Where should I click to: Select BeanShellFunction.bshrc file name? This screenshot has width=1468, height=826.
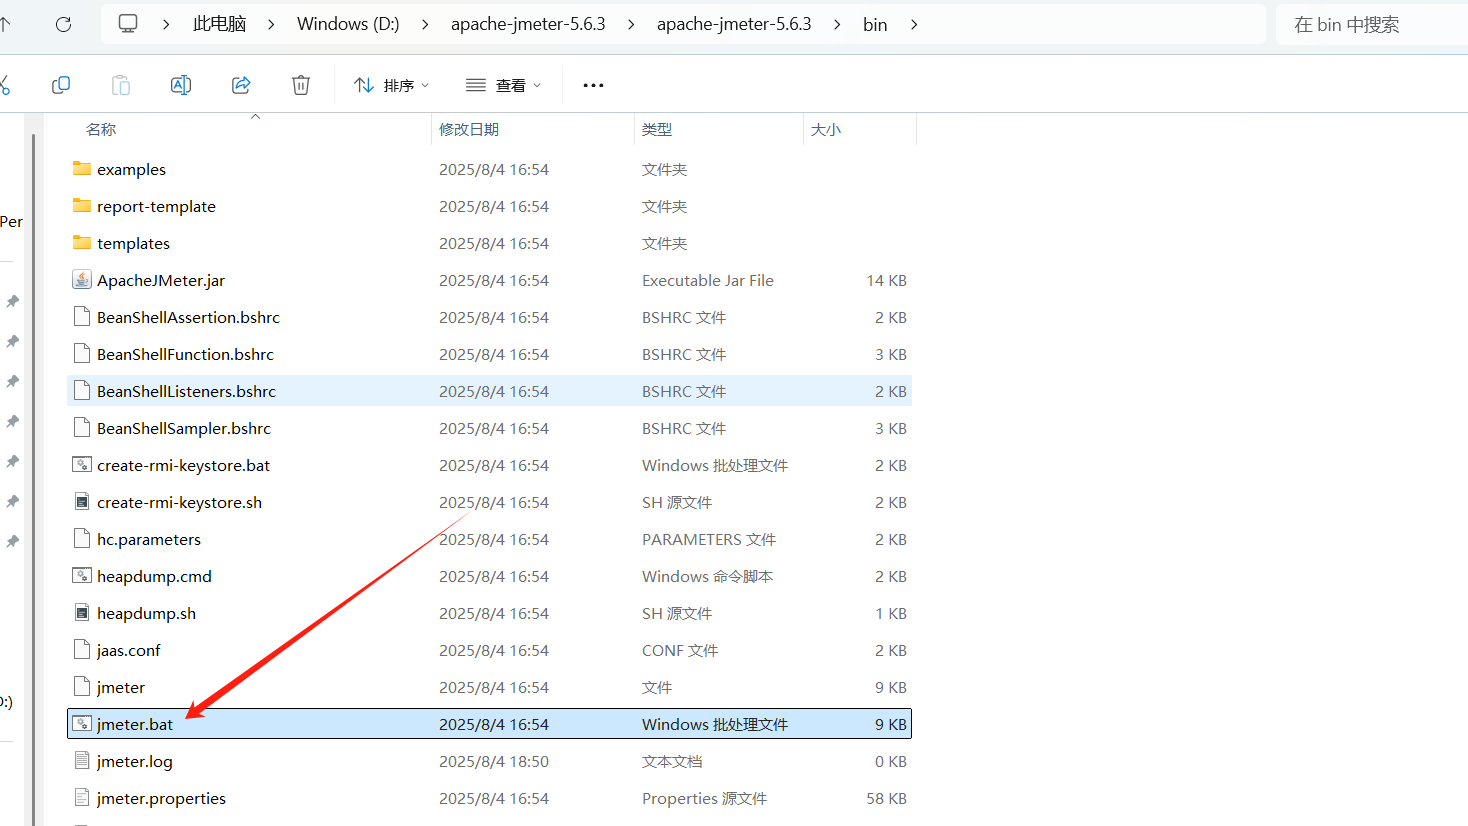point(185,354)
